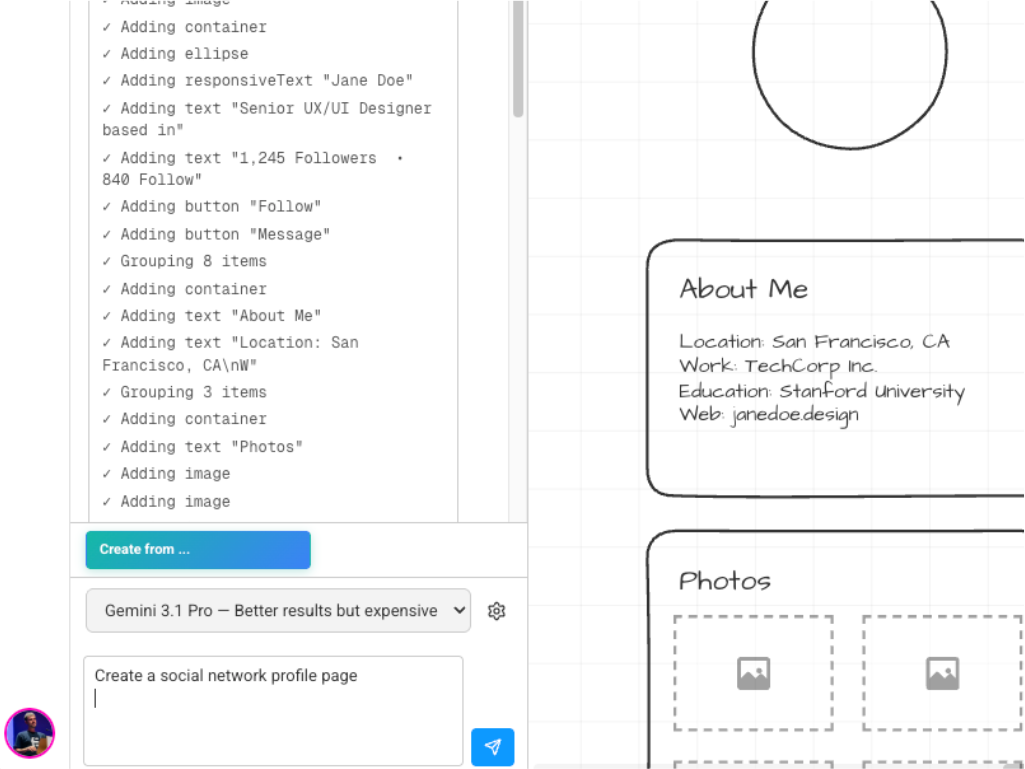Click log entry Adding responsiveText "Jane Doe"
The width and height of the screenshot is (1025, 769).
click(x=258, y=80)
